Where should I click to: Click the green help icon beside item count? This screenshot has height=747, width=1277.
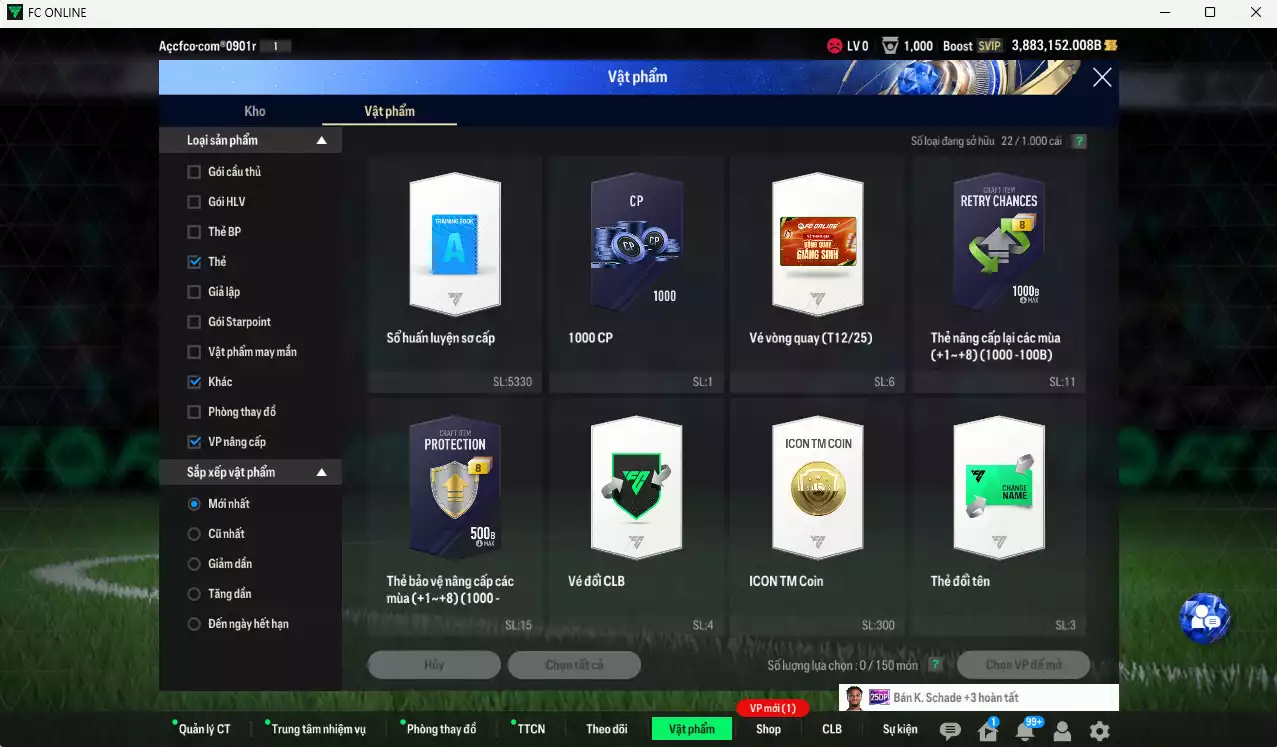[1079, 142]
